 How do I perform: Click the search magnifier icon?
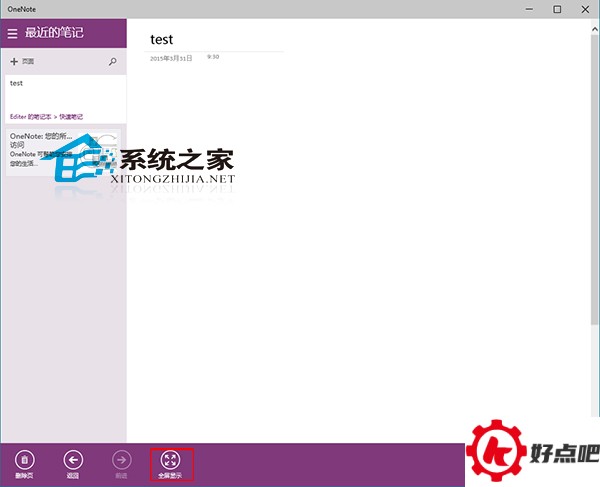(112, 62)
